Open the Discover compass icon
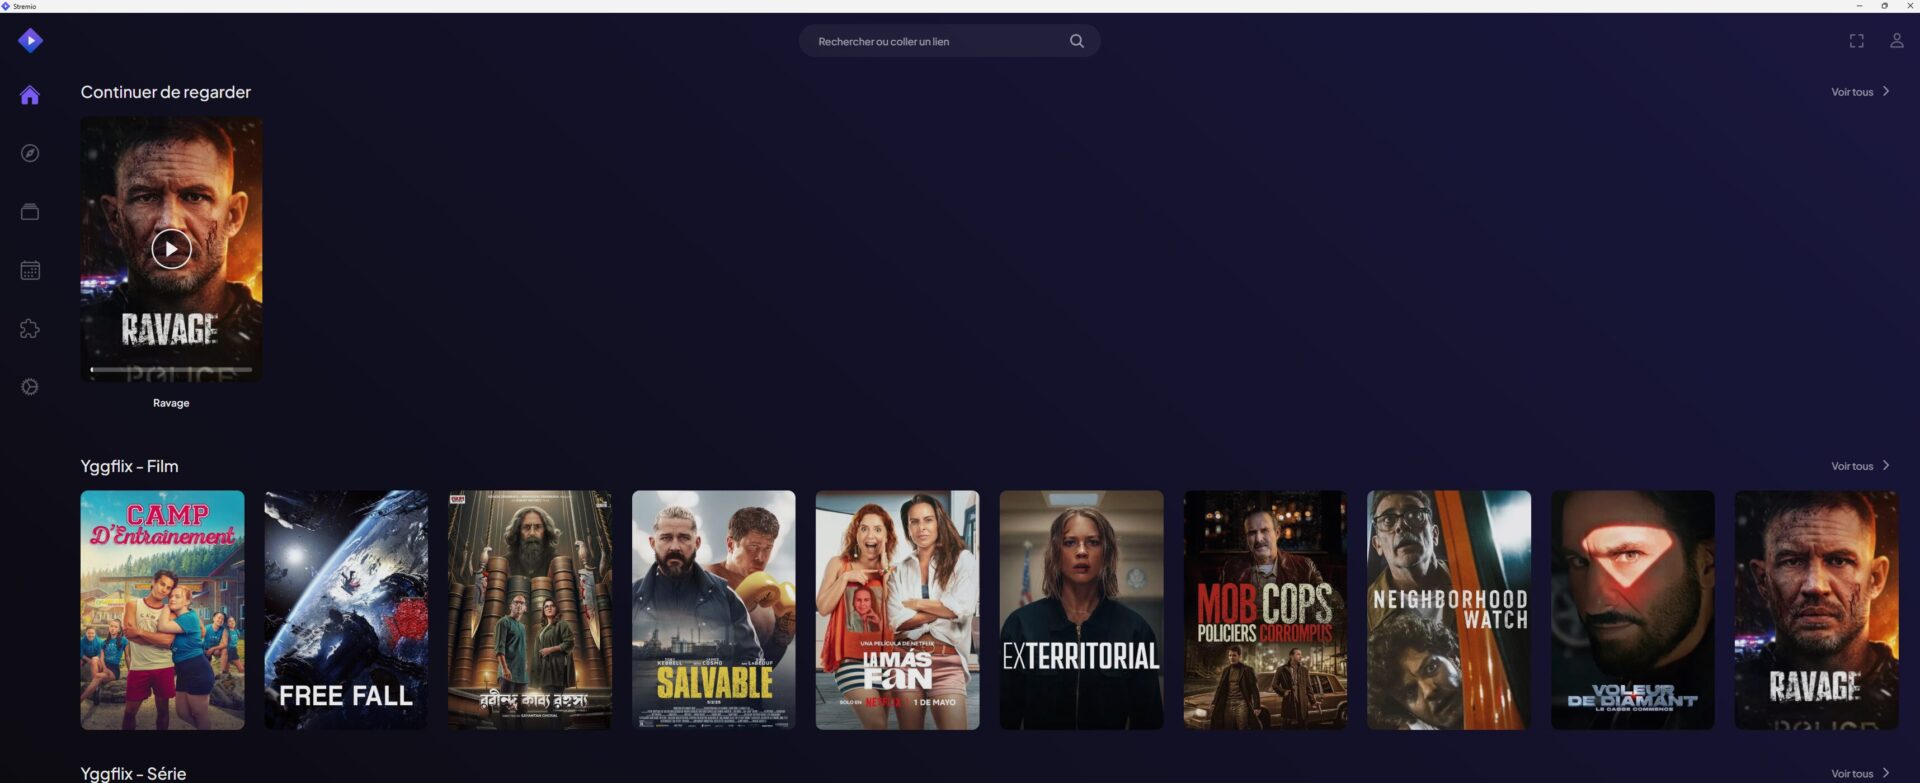Viewport: 1920px width, 783px height. coord(30,153)
